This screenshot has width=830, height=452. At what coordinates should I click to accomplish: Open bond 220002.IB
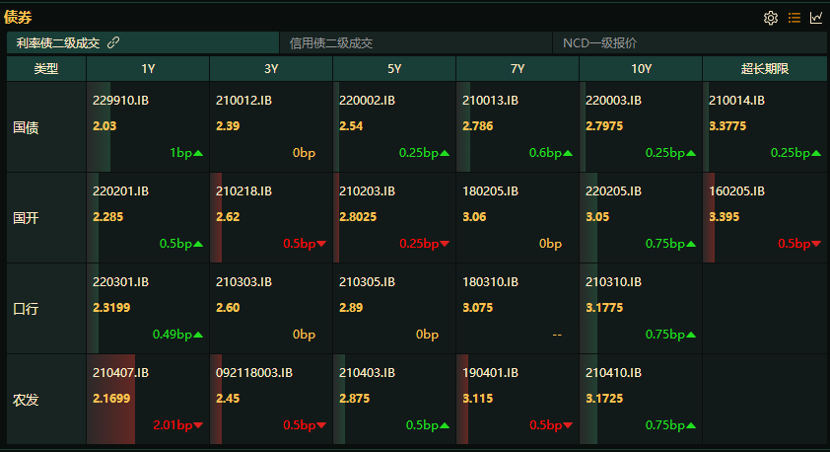[367, 101]
